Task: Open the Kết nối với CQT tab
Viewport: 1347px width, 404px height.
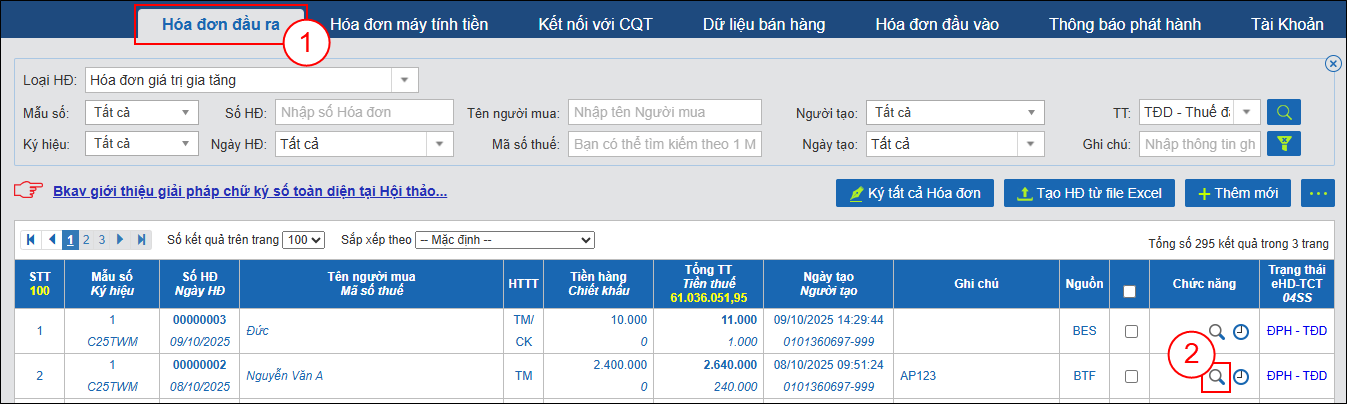Action: tap(594, 24)
